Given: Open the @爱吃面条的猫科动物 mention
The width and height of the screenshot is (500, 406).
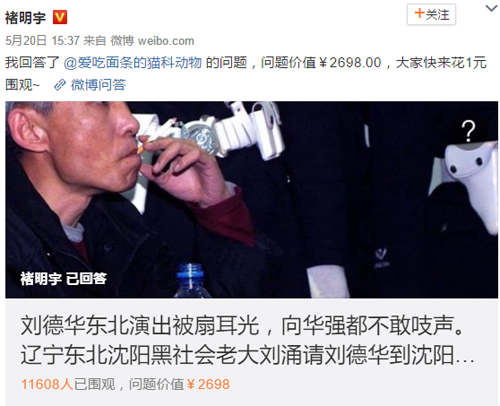Looking at the screenshot, I should 133,63.
